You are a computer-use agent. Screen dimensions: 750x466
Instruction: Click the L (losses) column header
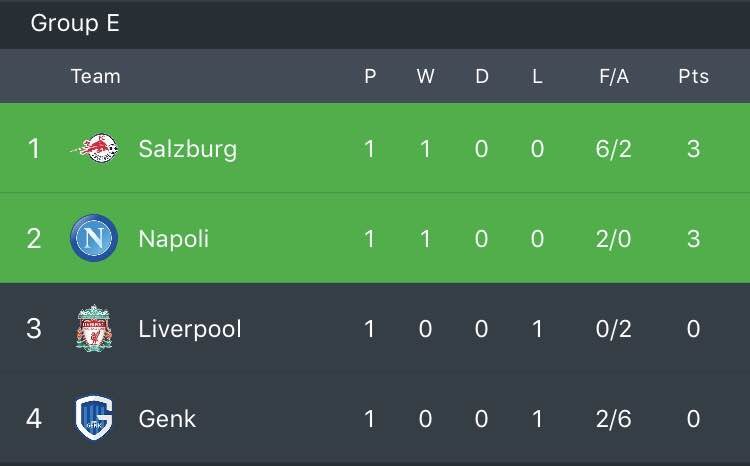click(x=537, y=76)
